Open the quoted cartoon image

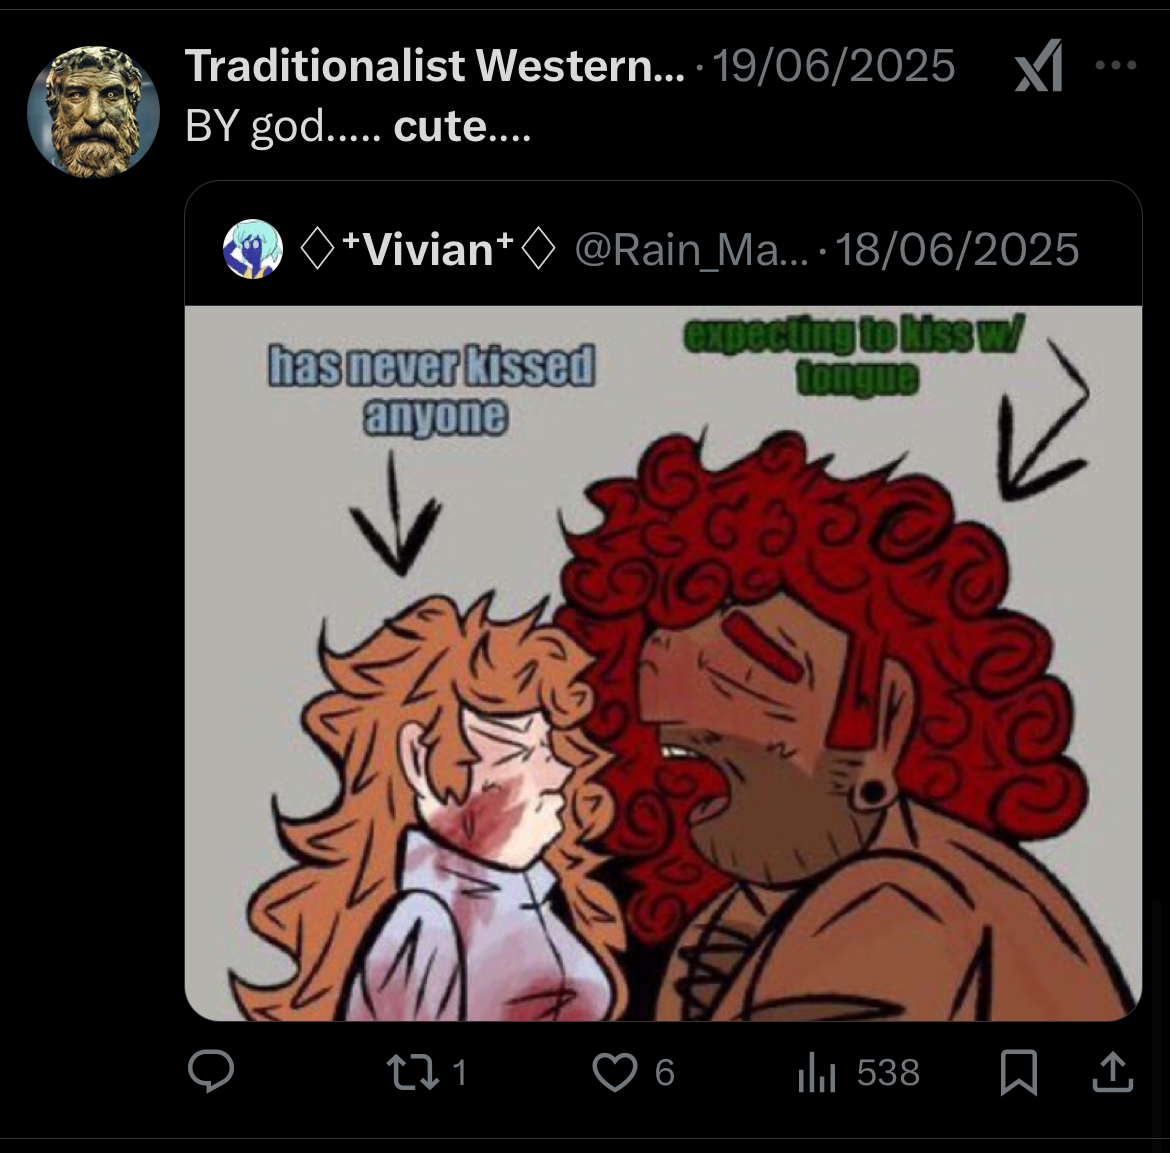pyautogui.click(x=663, y=663)
